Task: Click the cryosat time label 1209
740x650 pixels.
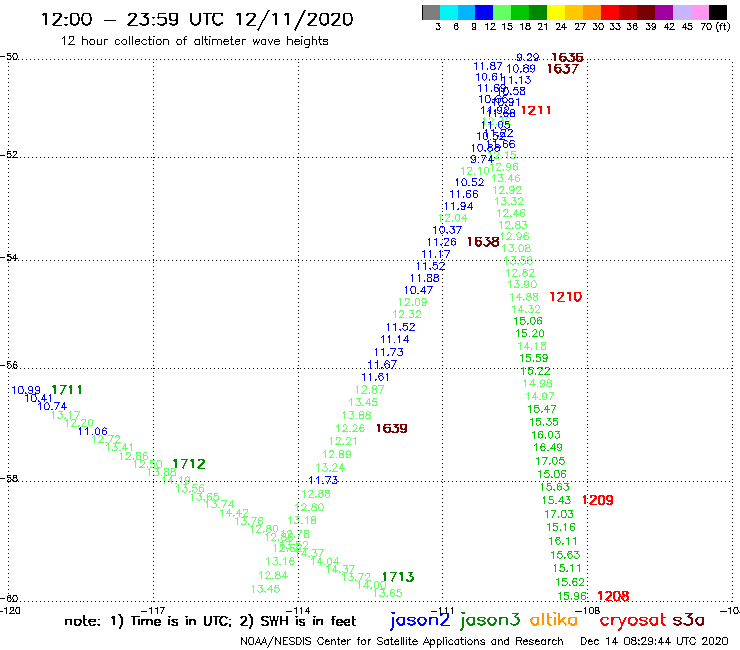Action: click(597, 500)
